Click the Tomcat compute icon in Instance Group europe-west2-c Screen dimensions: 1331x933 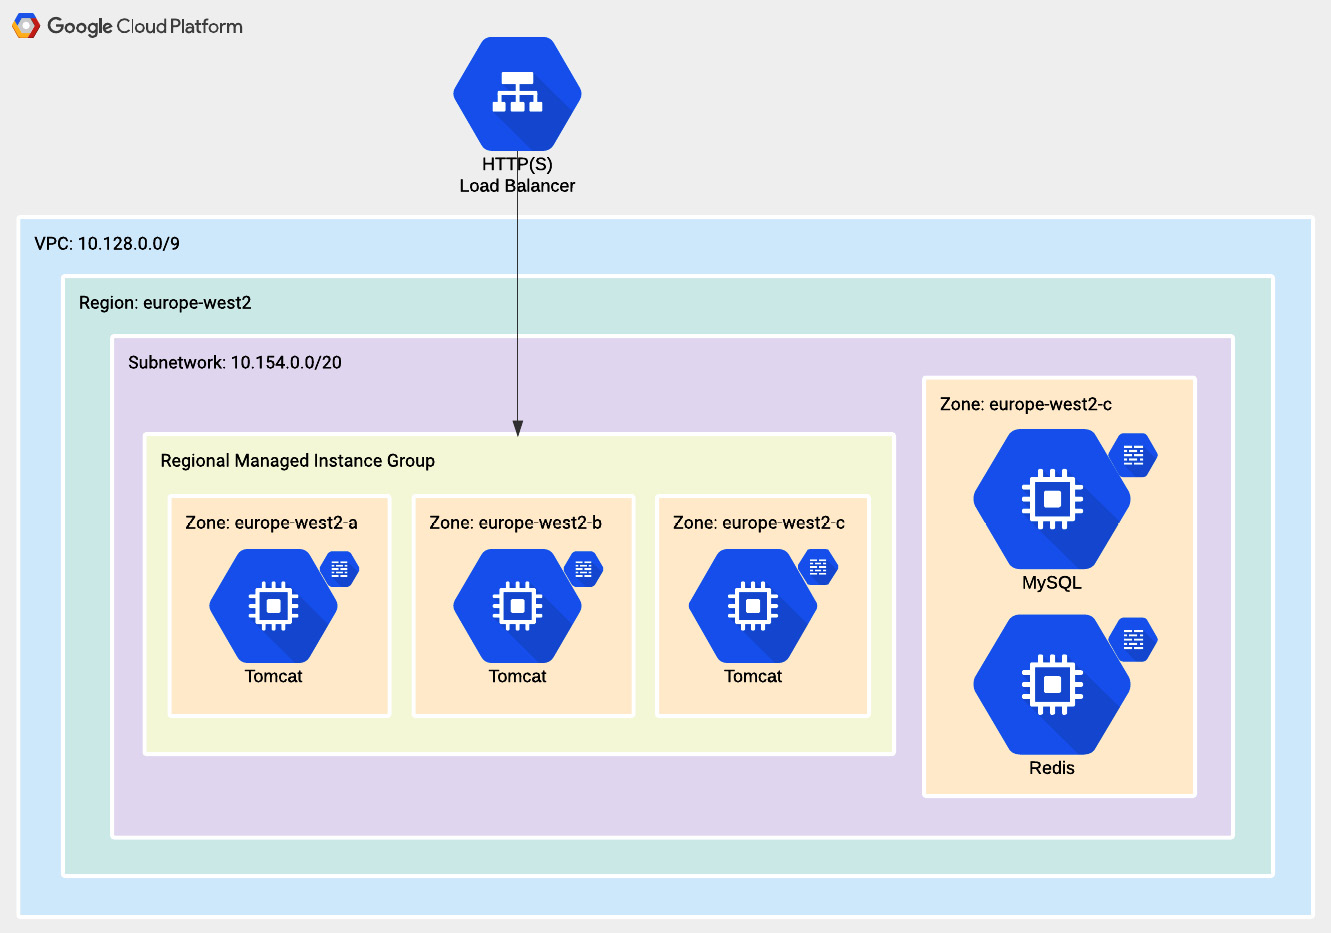point(753,606)
